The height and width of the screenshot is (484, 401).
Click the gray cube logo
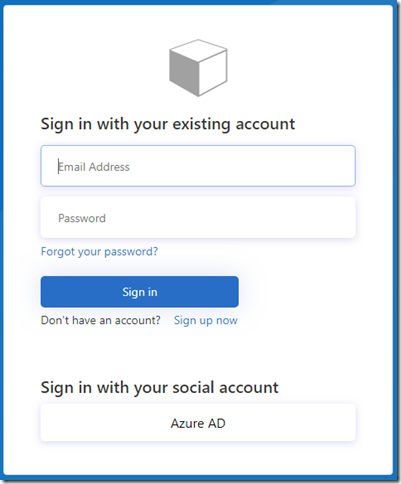pos(198,68)
